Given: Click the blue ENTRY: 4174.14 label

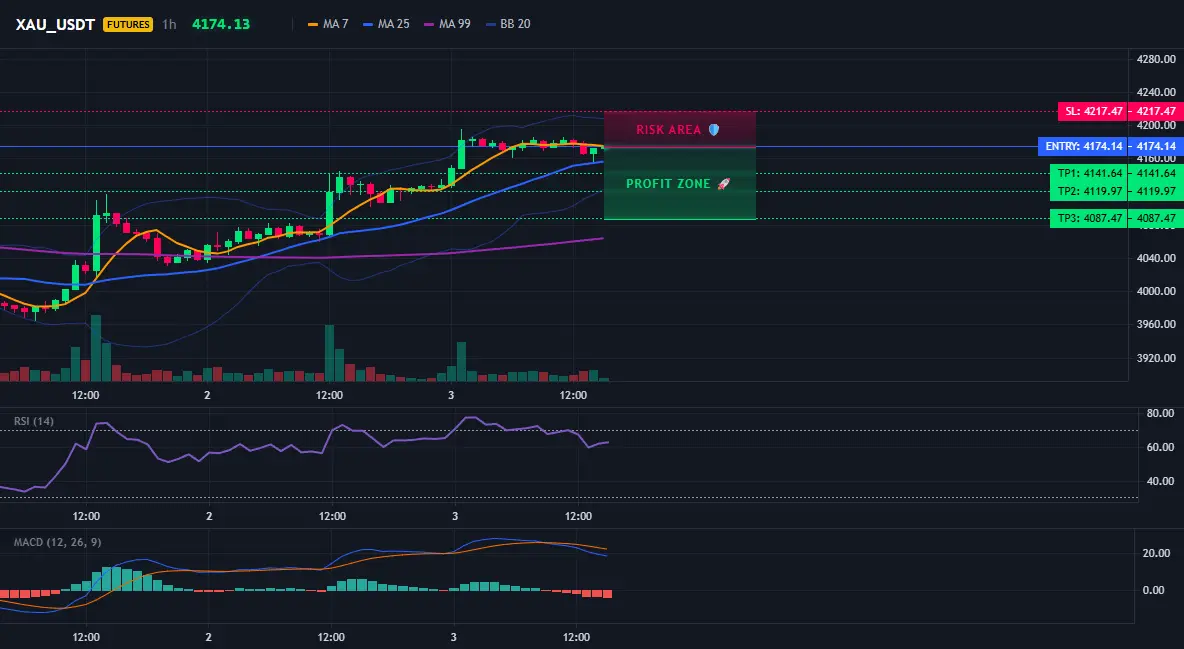Looking at the screenshot, I should tap(1084, 147).
